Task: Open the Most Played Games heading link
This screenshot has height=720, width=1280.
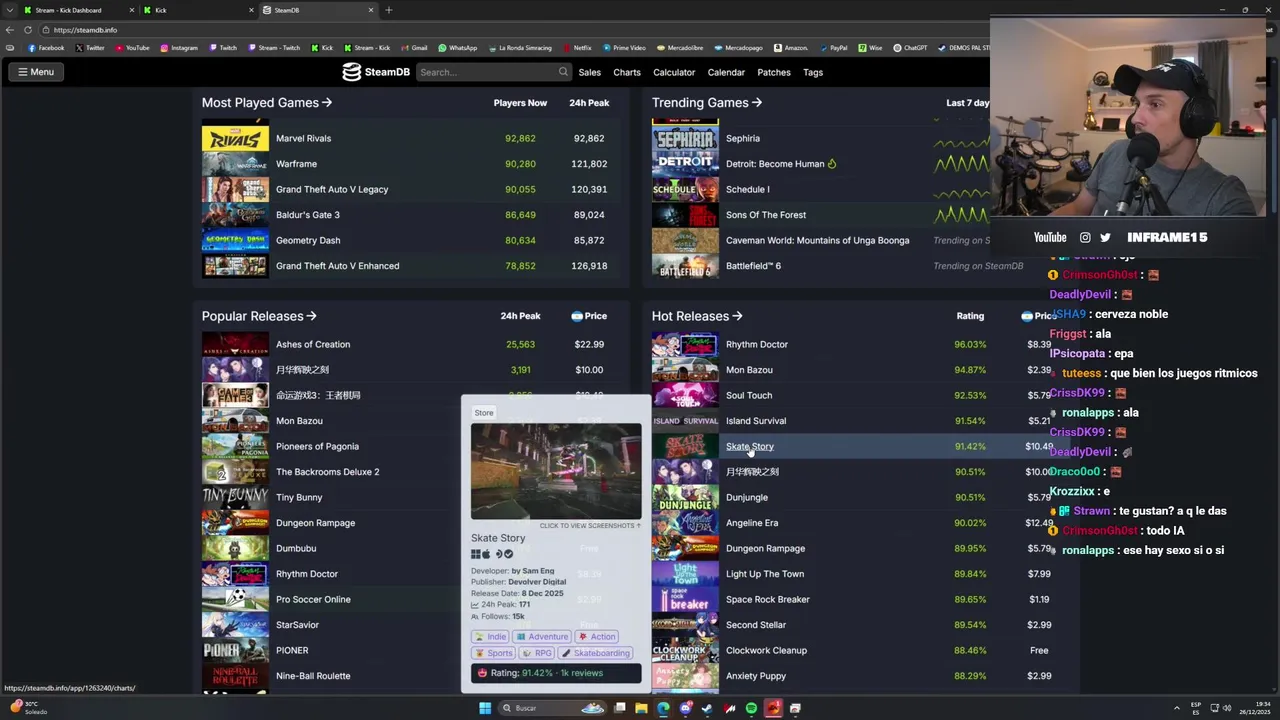Action: (267, 103)
